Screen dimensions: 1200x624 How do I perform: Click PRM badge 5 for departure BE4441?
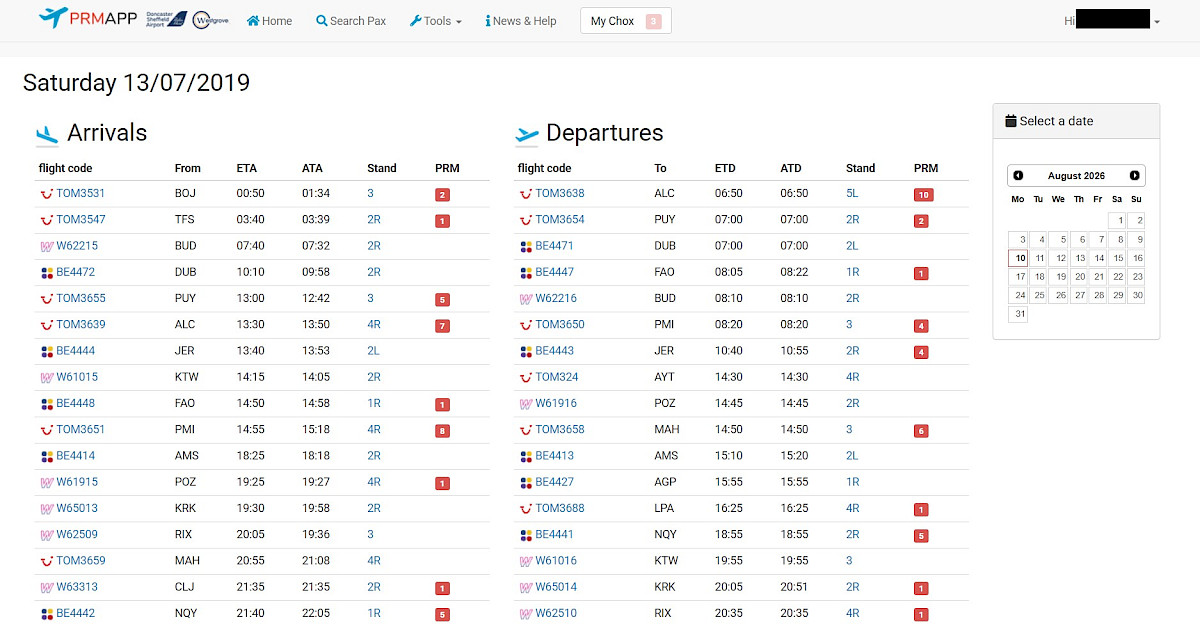921,536
